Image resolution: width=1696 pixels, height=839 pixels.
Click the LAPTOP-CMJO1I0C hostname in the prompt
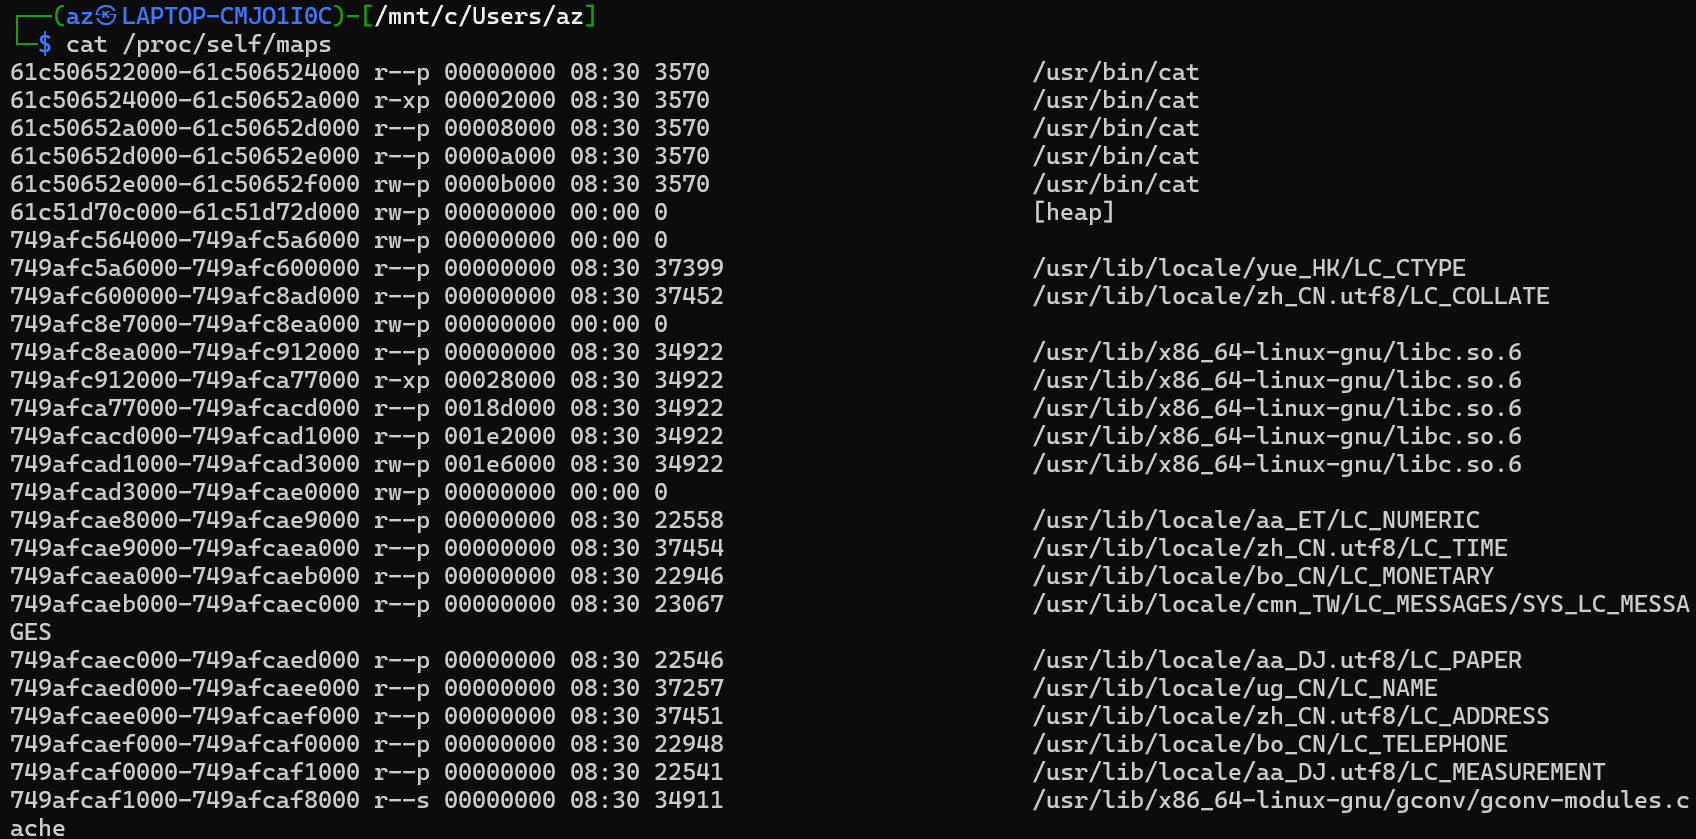(226, 16)
